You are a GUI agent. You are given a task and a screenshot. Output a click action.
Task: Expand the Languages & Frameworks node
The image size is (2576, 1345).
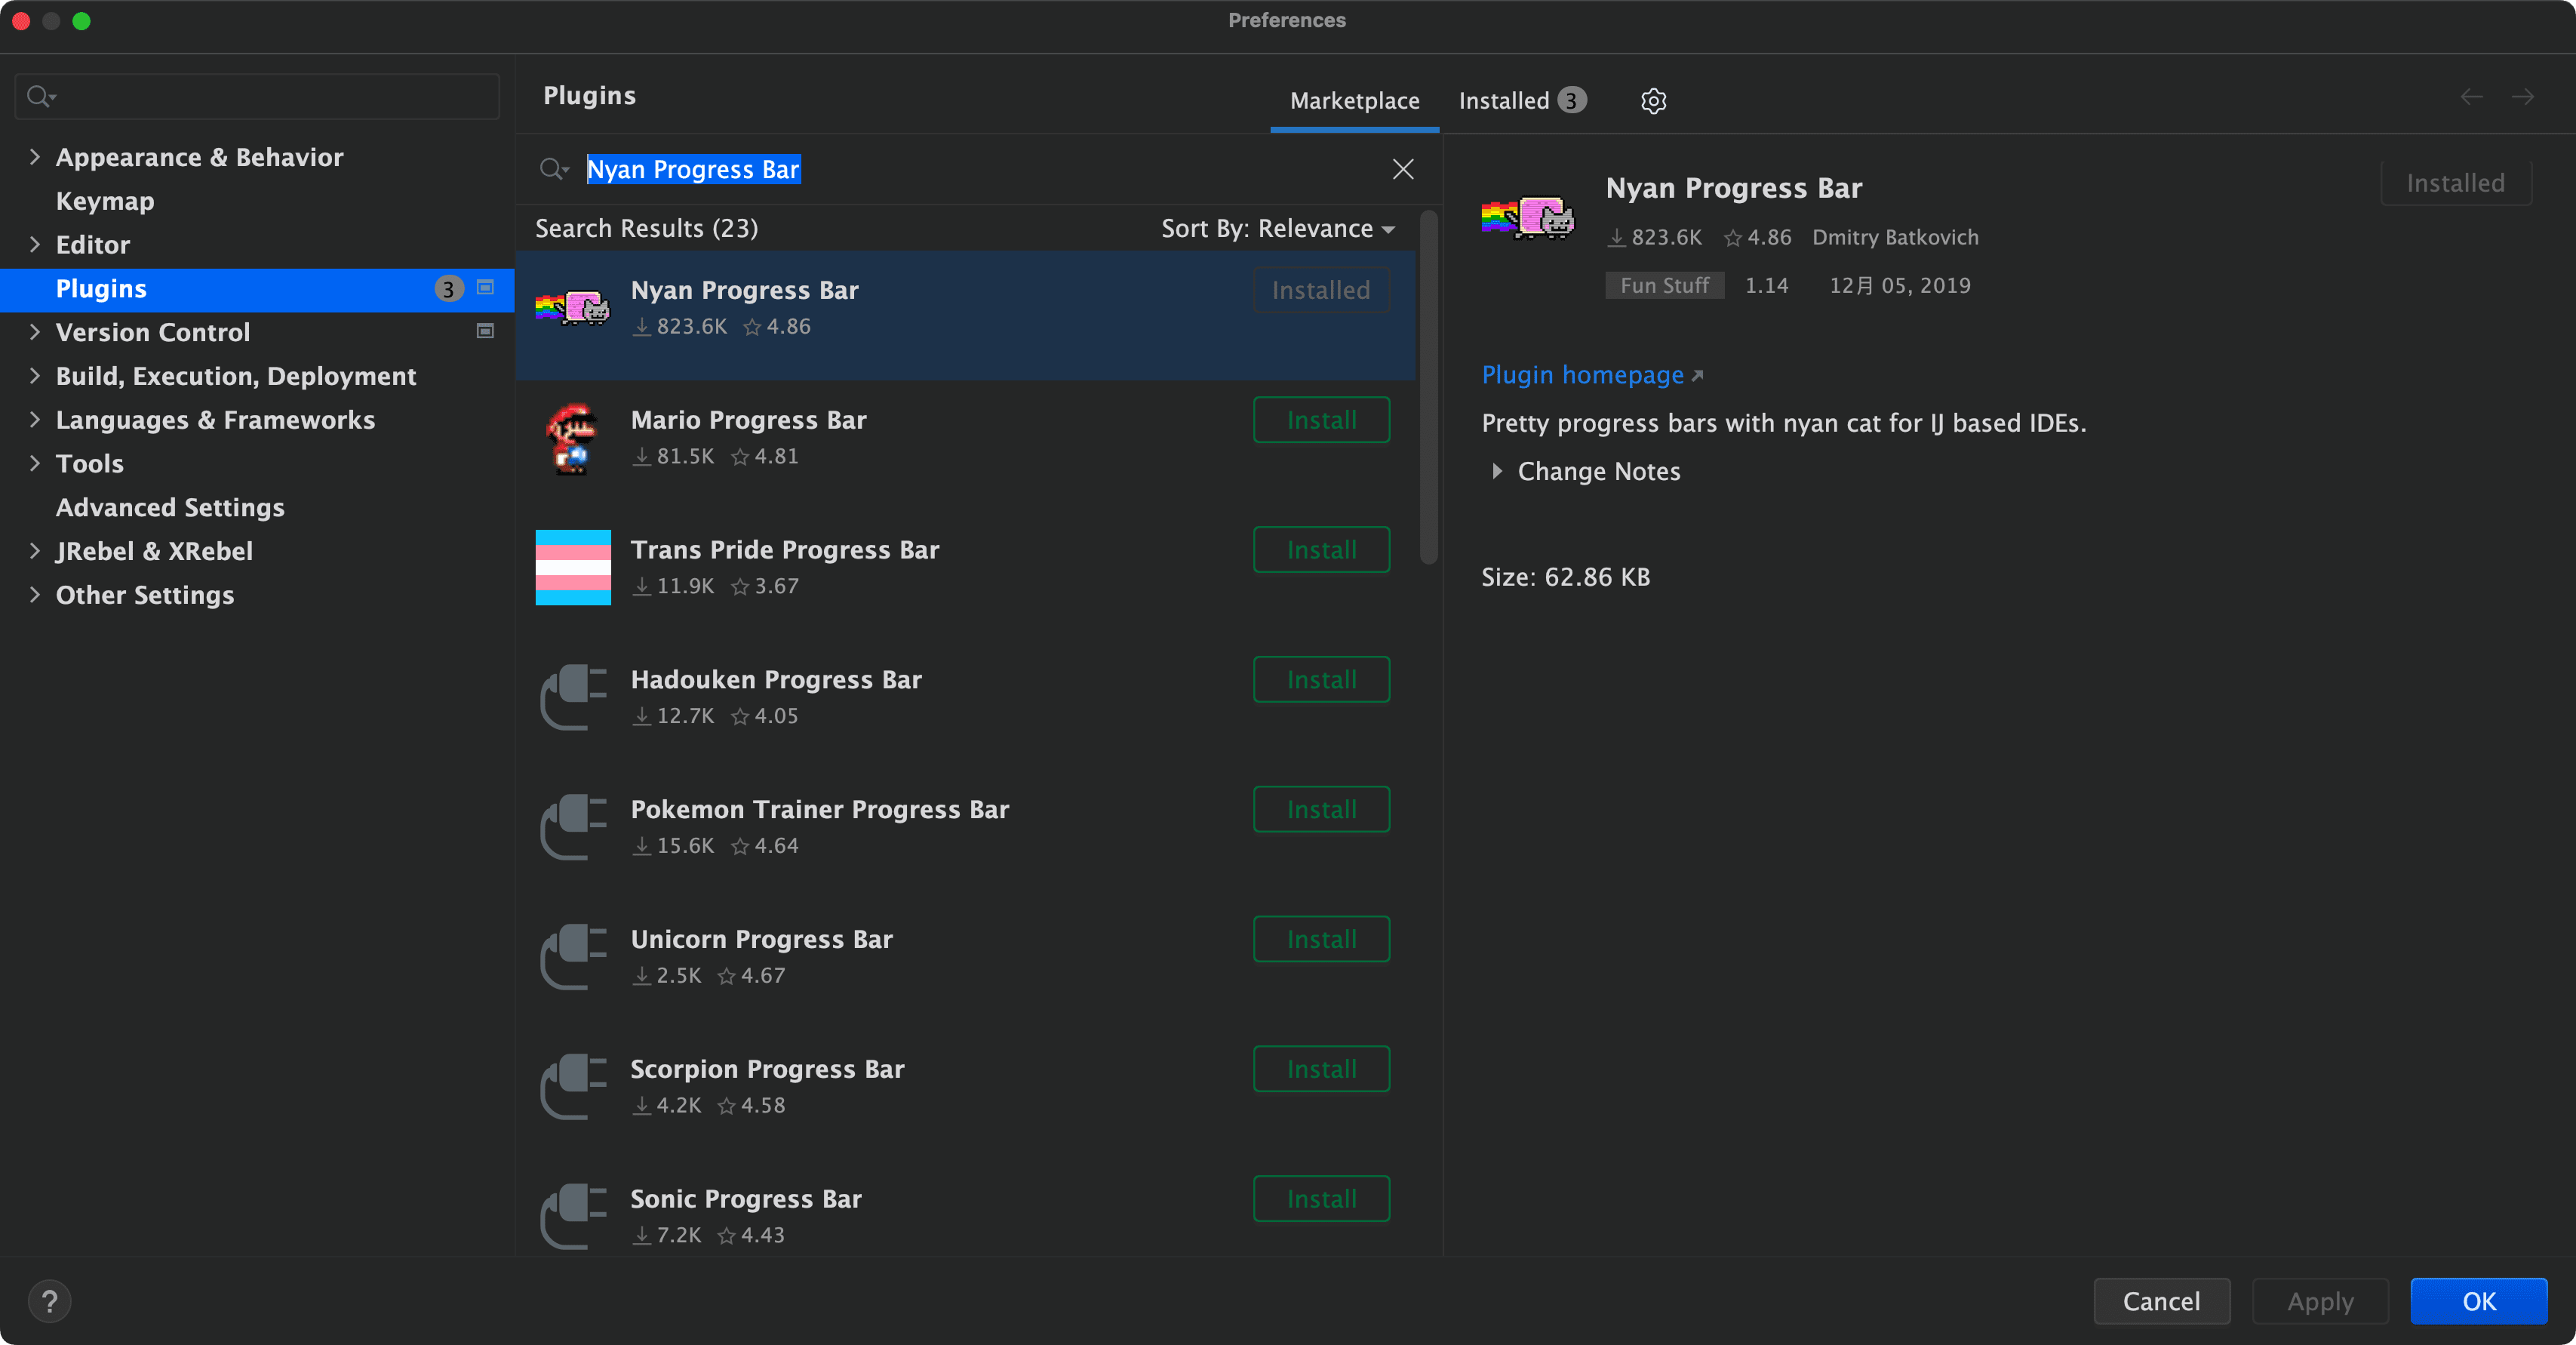[35, 420]
